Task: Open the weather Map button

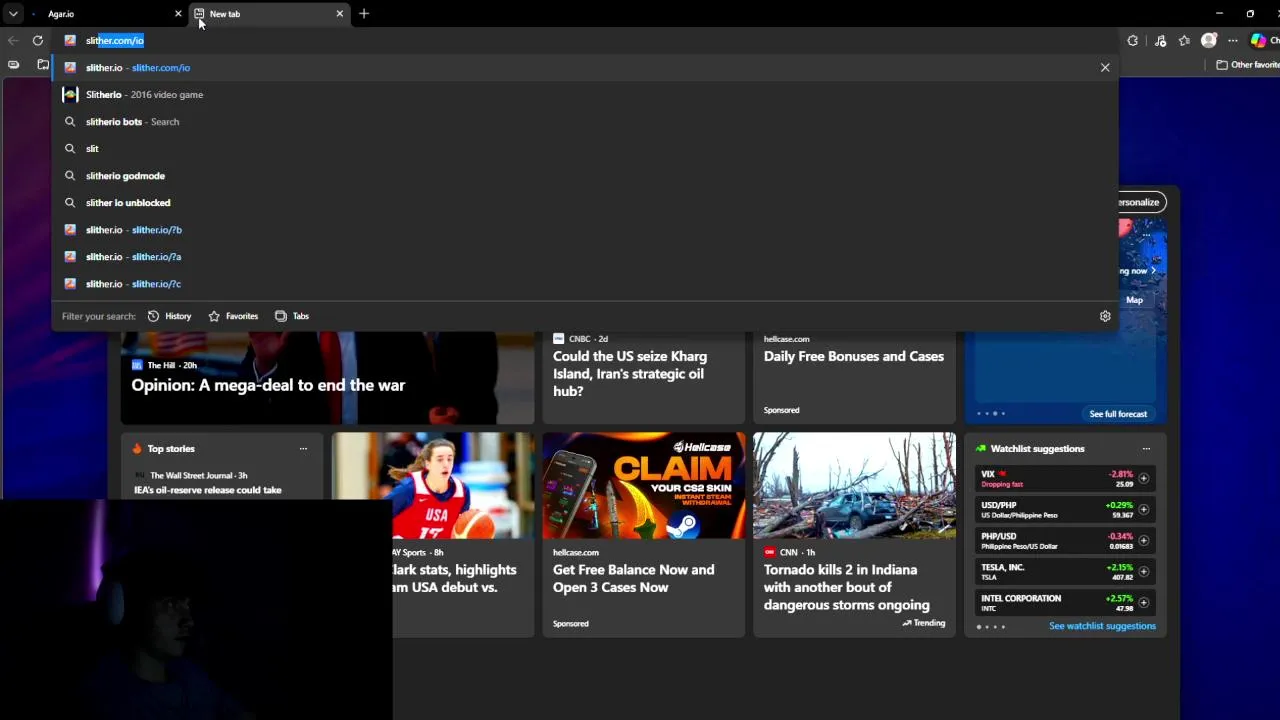Action: 1134,300
